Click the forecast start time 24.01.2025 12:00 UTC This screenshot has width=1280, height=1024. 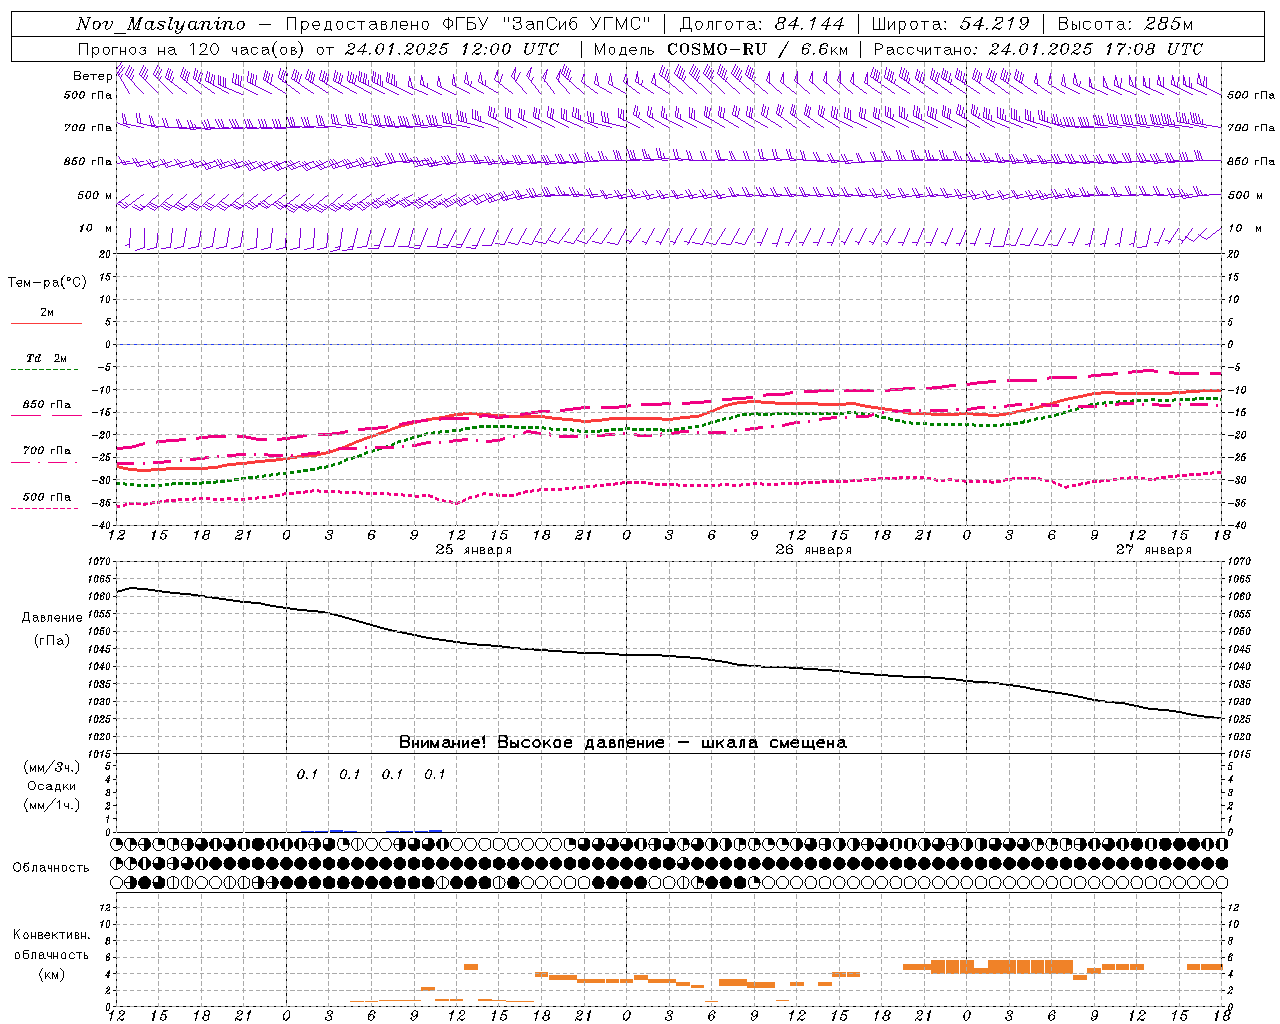click(452, 49)
